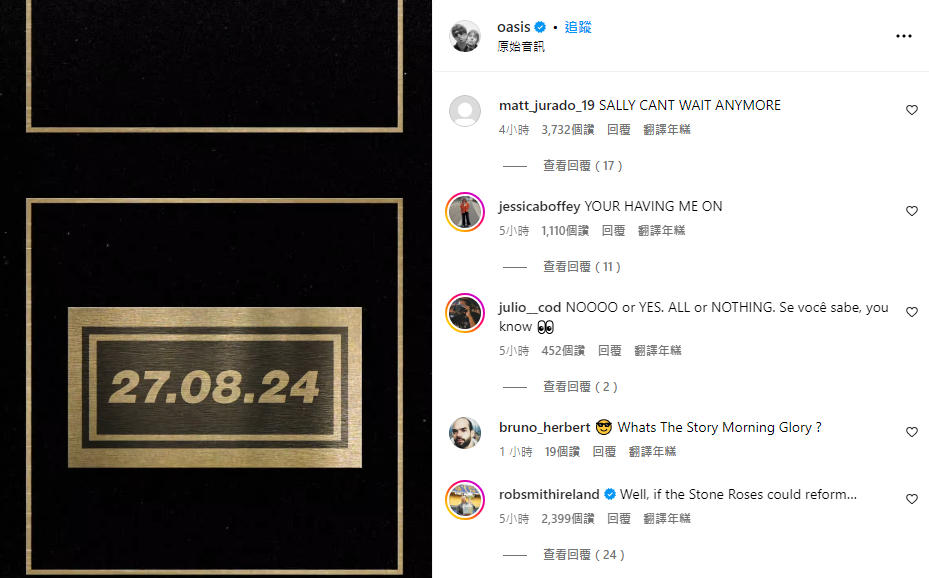The image size is (929, 578).
Task: Open matt_jurado_19's default avatar
Action: [465, 111]
